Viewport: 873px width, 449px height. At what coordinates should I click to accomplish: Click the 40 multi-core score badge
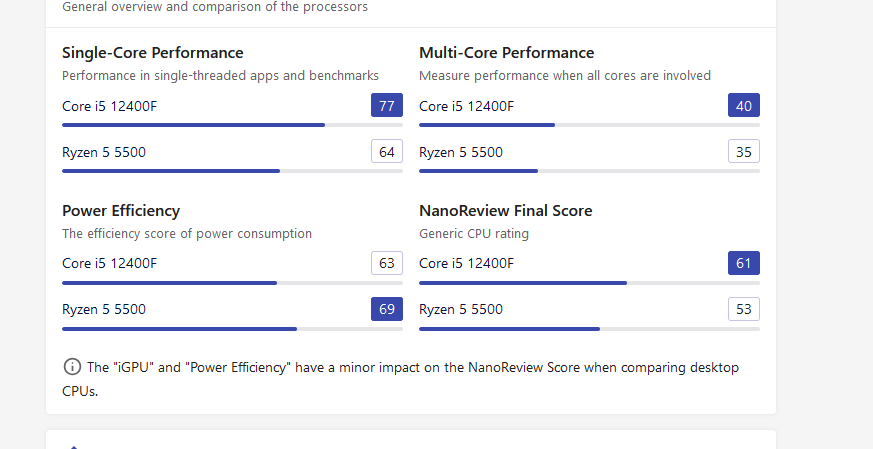point(744,106)
